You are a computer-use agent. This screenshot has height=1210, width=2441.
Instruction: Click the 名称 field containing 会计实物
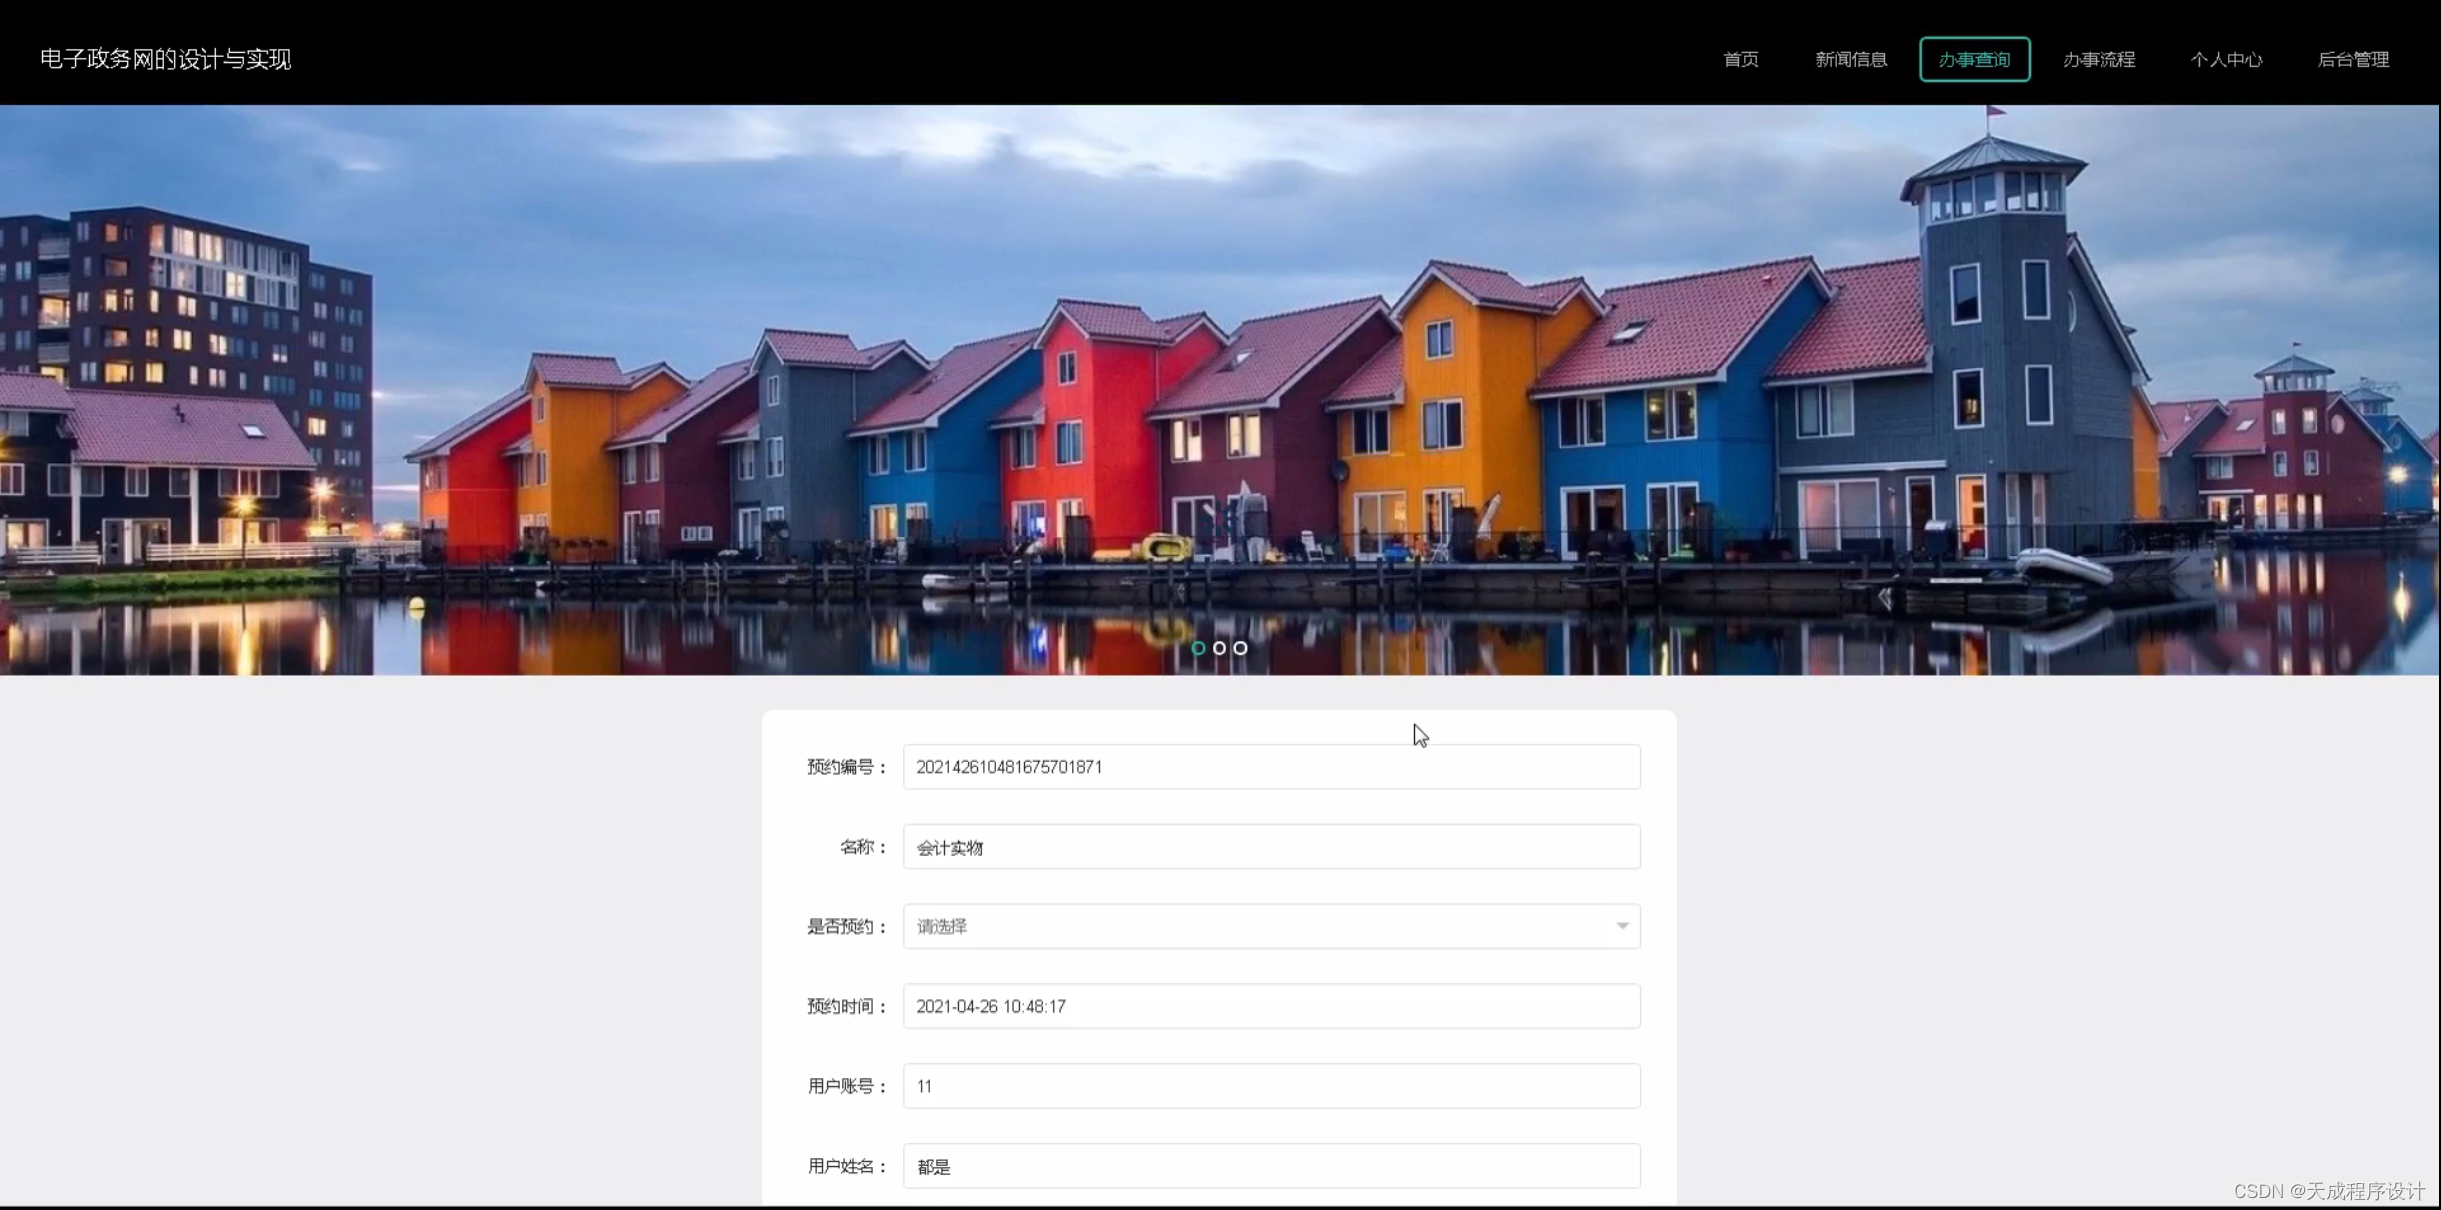tap(1270, 847)
